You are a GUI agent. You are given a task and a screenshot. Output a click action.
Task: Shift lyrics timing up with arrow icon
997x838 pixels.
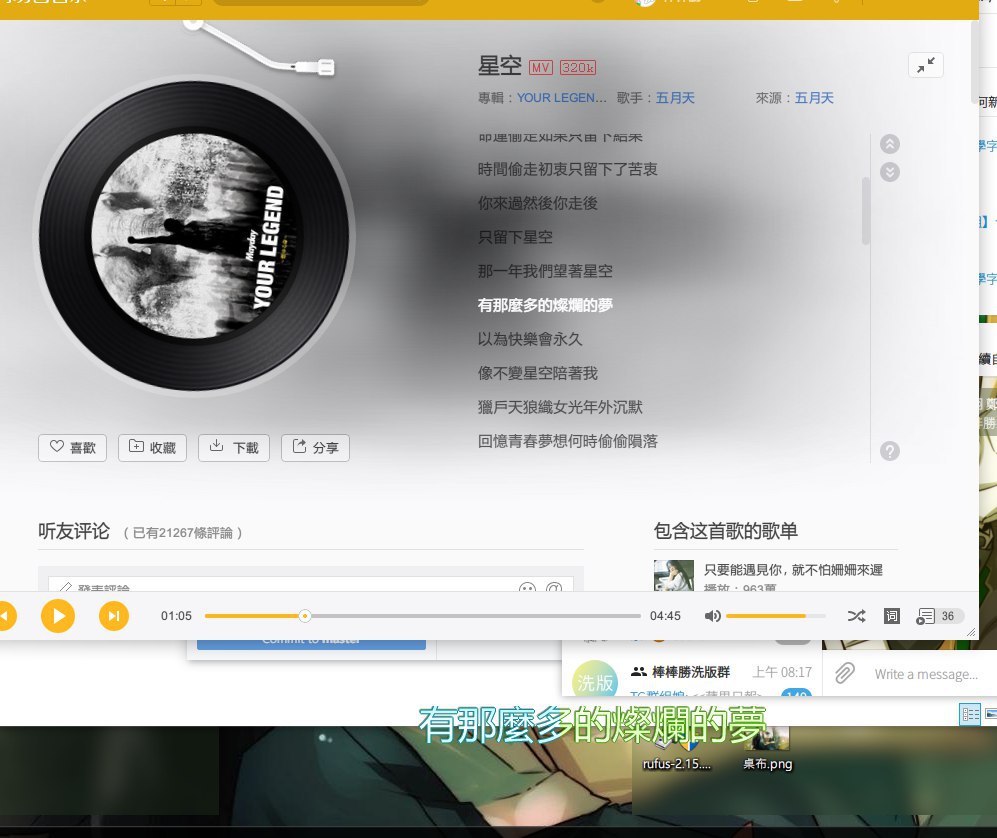tap(890, 144)
